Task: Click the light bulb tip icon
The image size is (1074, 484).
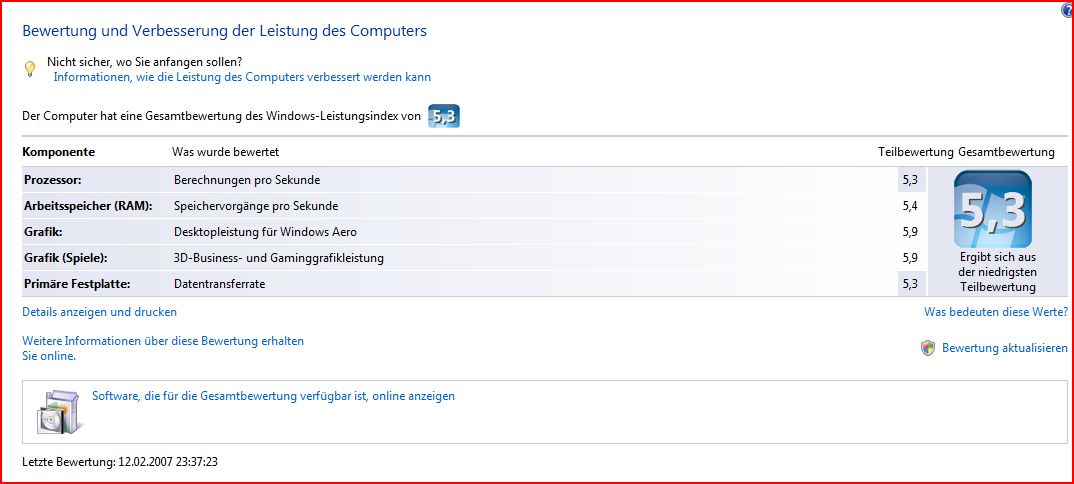Action: point(29,69)
